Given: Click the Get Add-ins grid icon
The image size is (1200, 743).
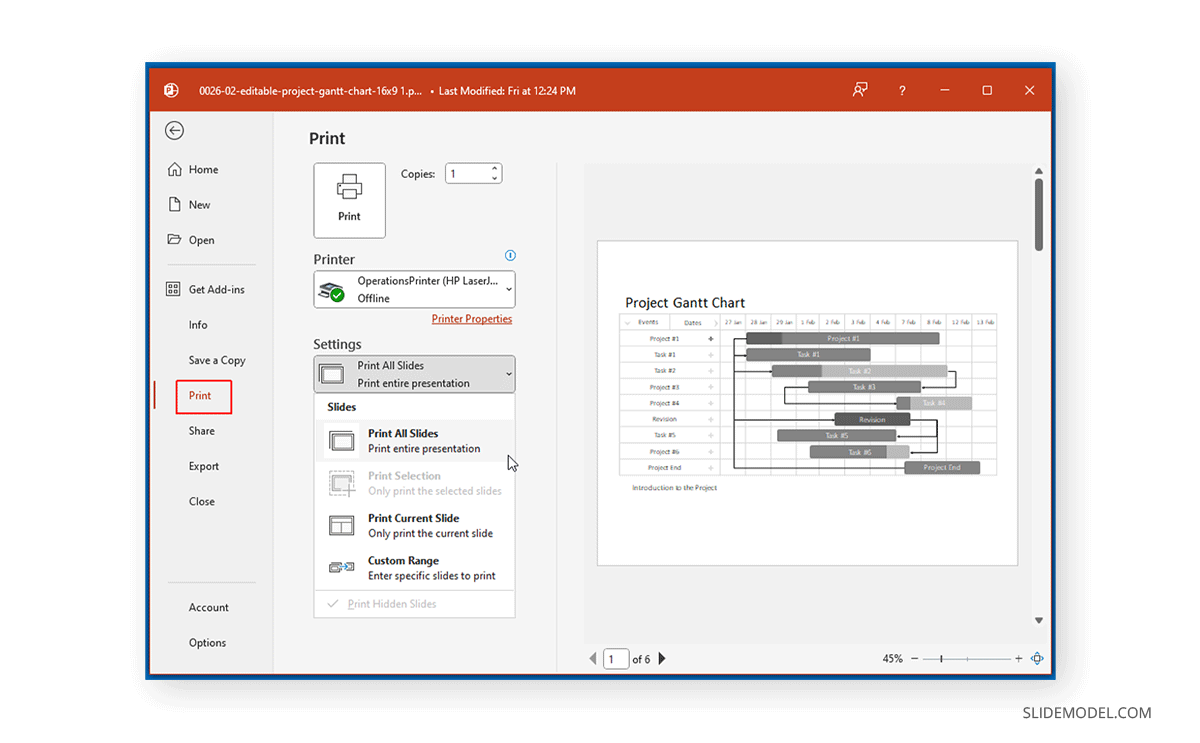Looking at the screenshot, I should point(174,289).
